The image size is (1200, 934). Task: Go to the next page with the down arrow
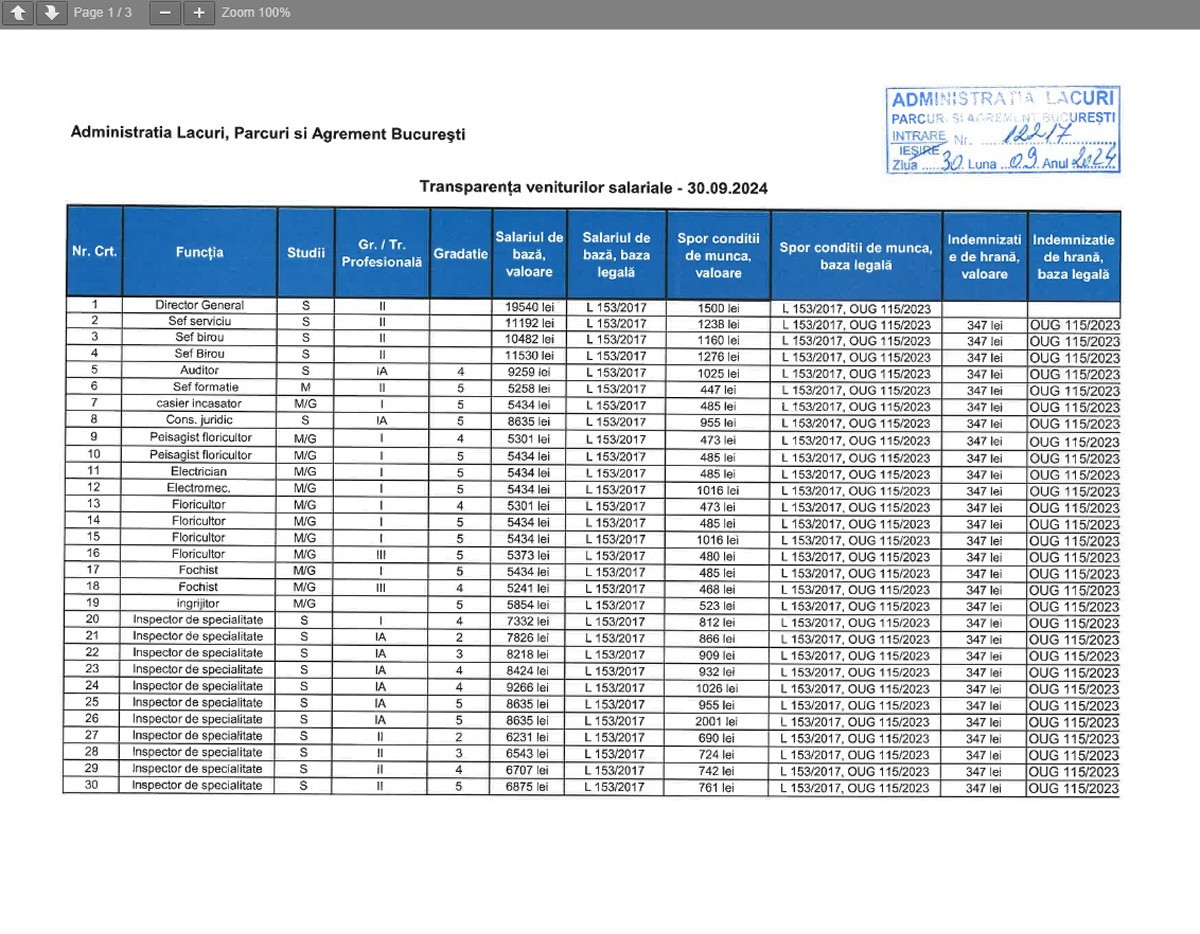(51, 13)
